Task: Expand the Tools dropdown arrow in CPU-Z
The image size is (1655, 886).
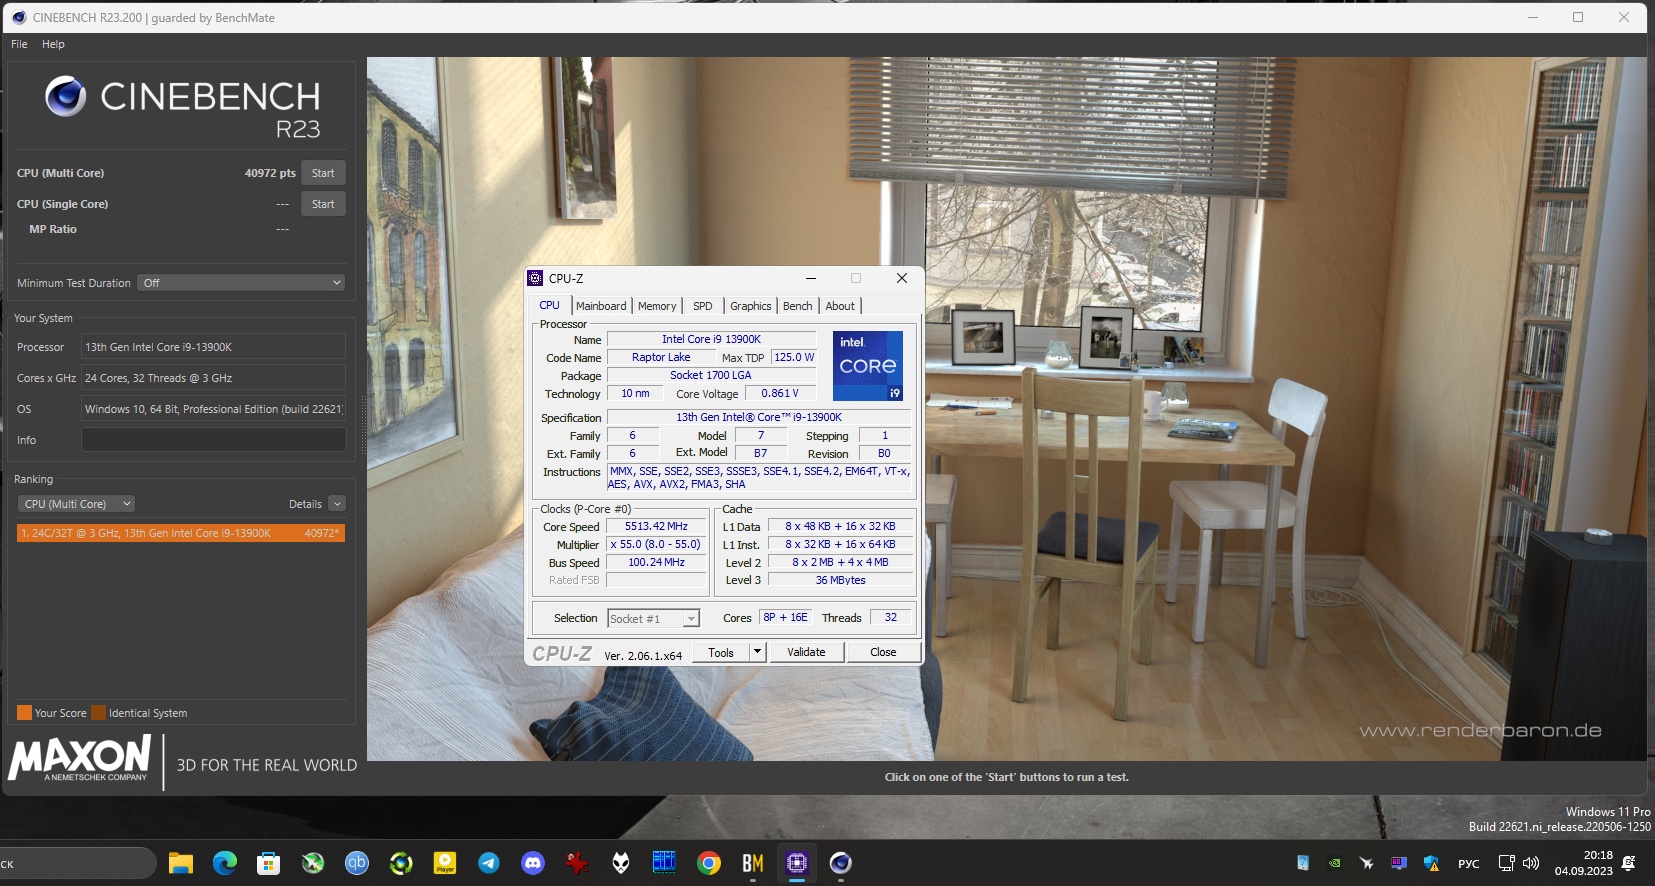Action: coord(757,652)
